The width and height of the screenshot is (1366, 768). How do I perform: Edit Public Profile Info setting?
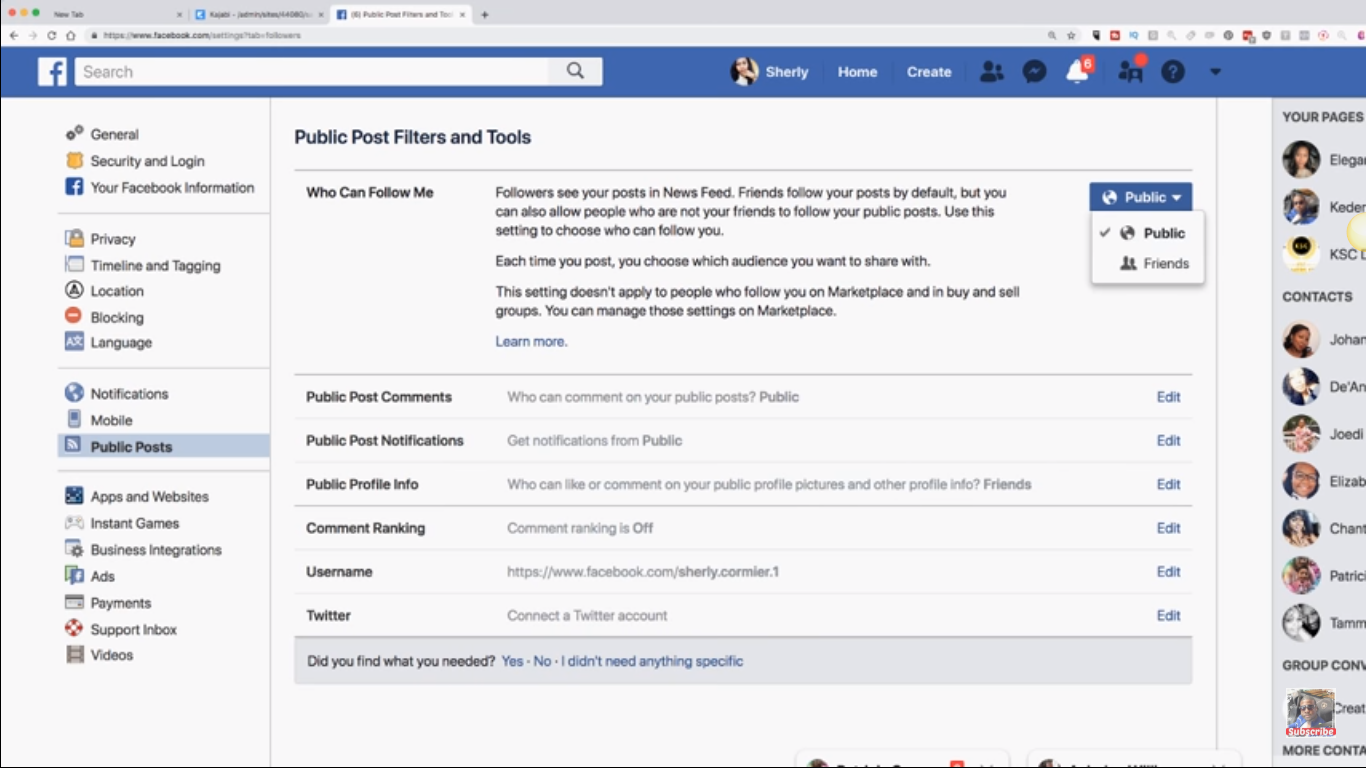[1168, 485]
